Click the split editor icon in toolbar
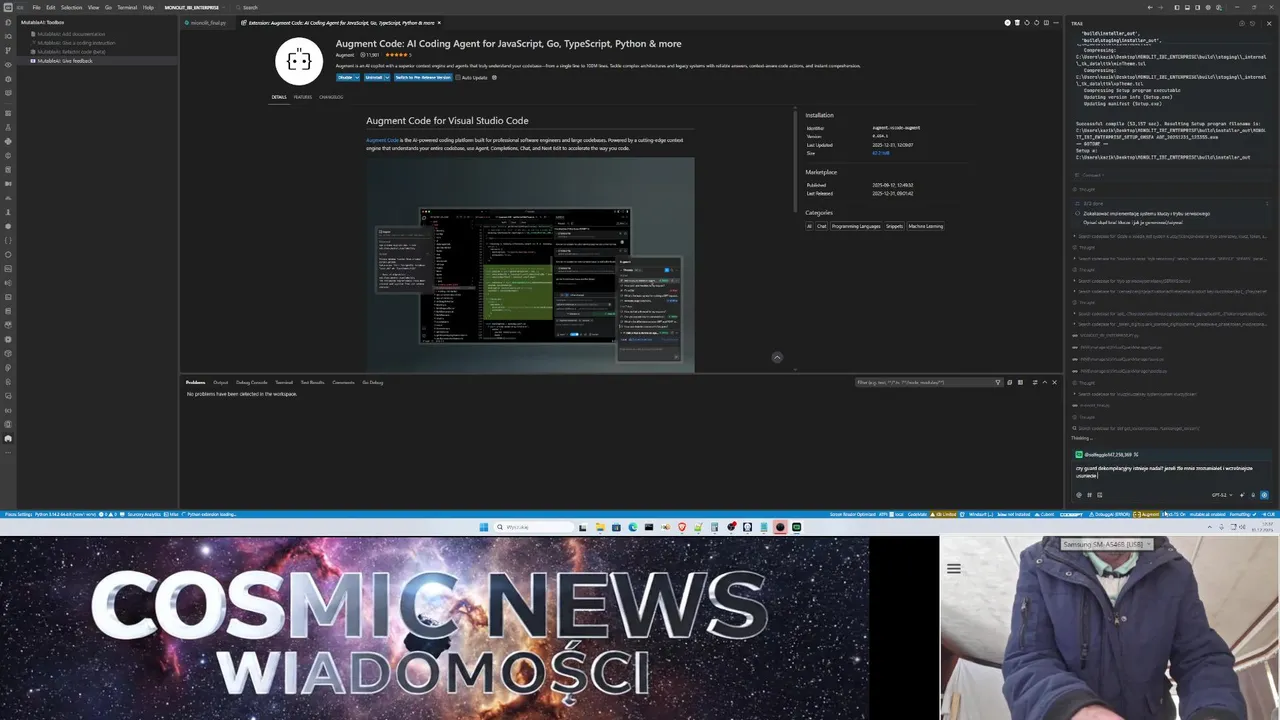The height and width of the screenshot is (720, 1280). click(1046, 23)
